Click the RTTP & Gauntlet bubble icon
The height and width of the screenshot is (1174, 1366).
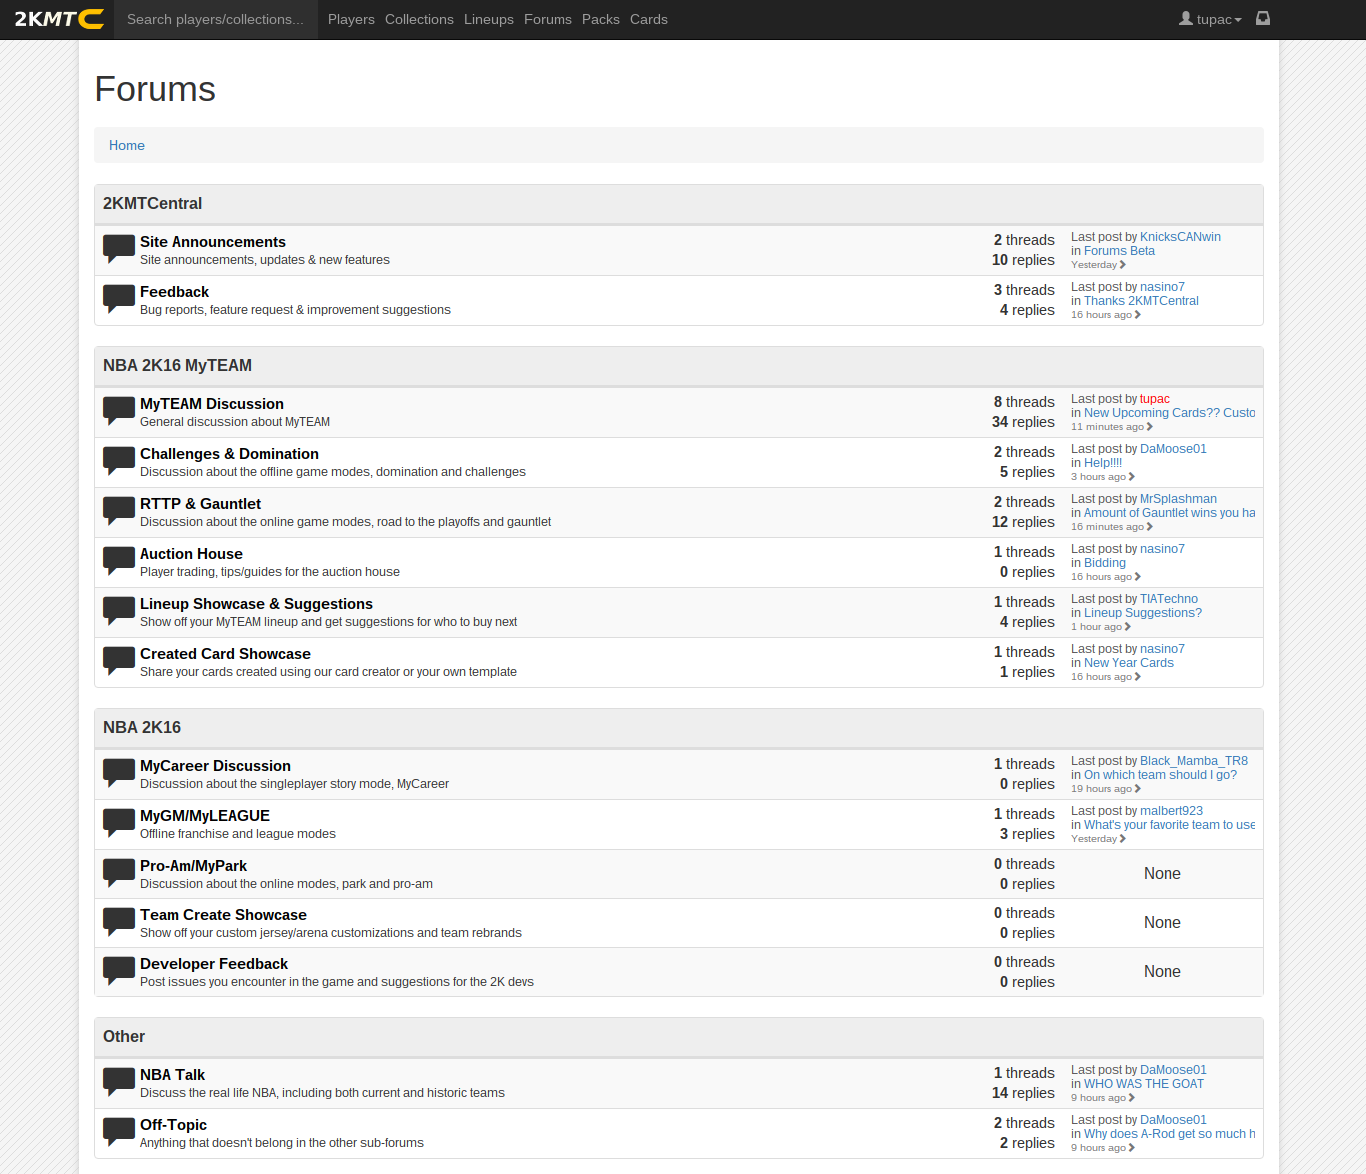point(119,511)
